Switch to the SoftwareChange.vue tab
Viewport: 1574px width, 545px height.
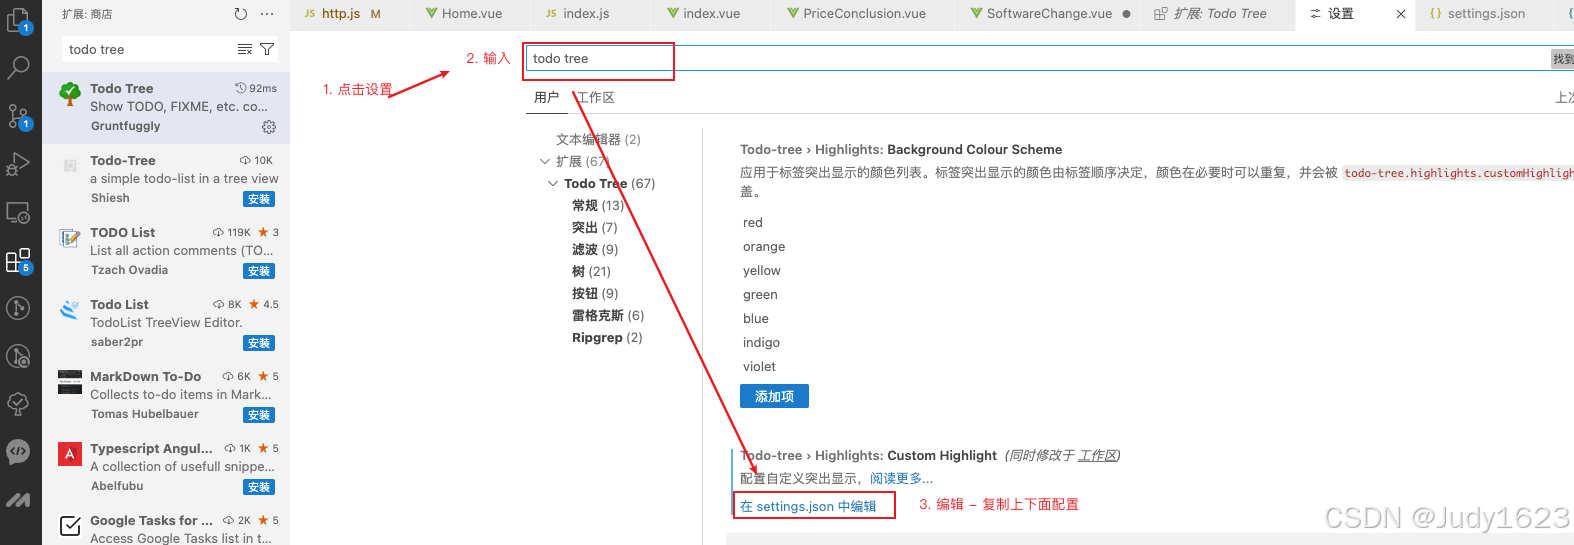pyautogui.click(x=1049, y=14)
